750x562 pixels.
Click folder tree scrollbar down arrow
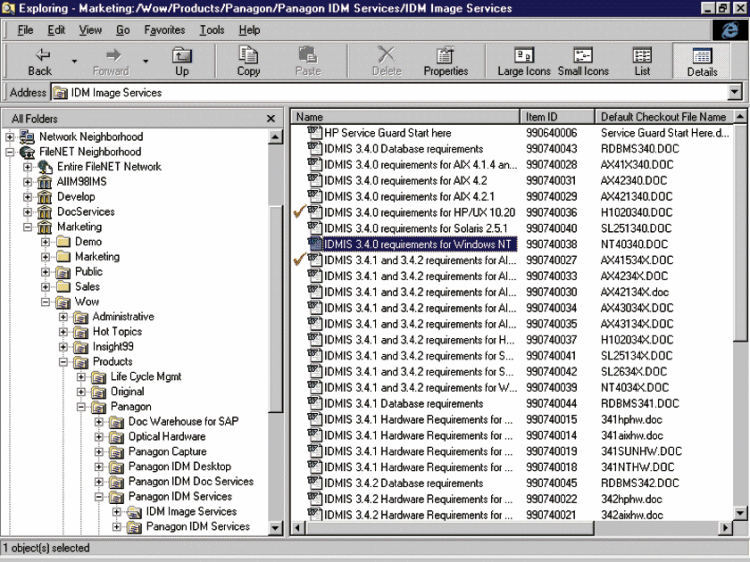tap(275, 528)
